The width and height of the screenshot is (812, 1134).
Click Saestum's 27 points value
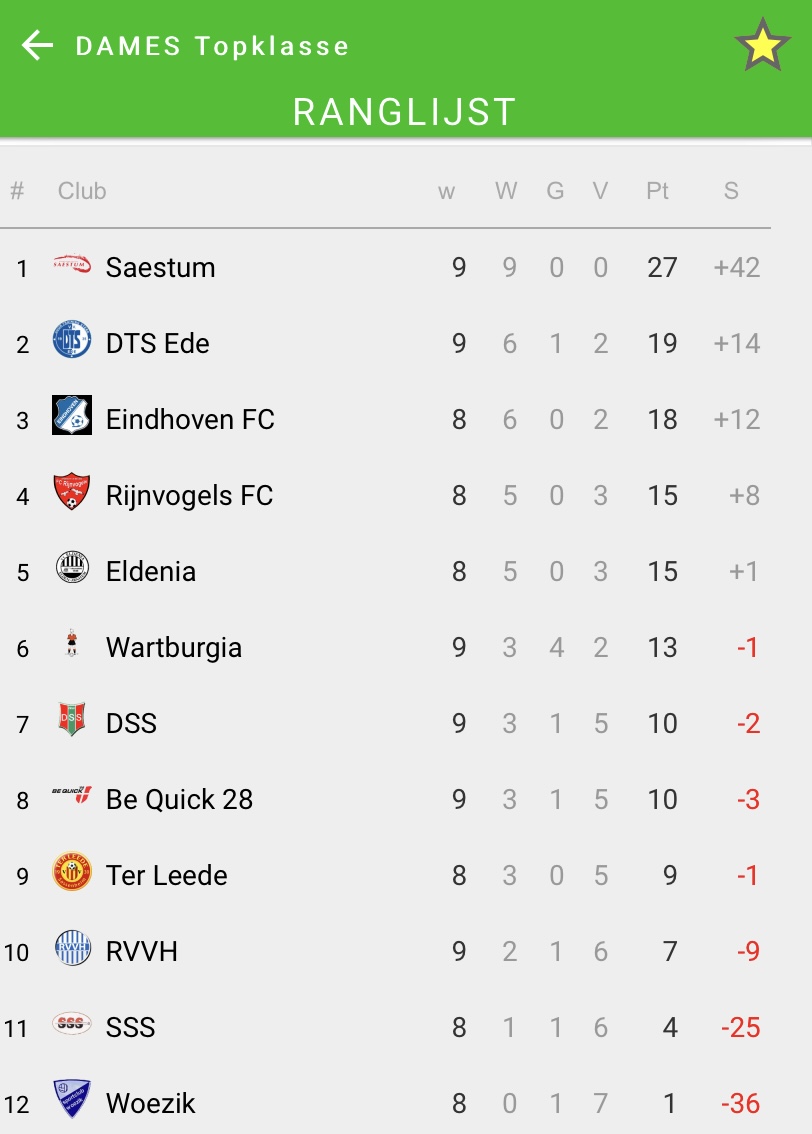[x=662, y=268]
